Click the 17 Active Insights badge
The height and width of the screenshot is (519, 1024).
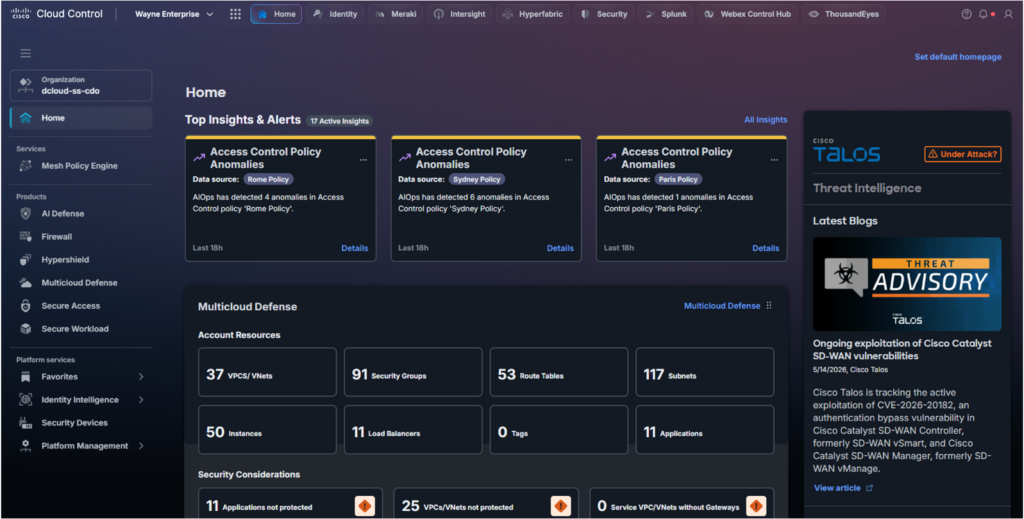pos(340,121)
